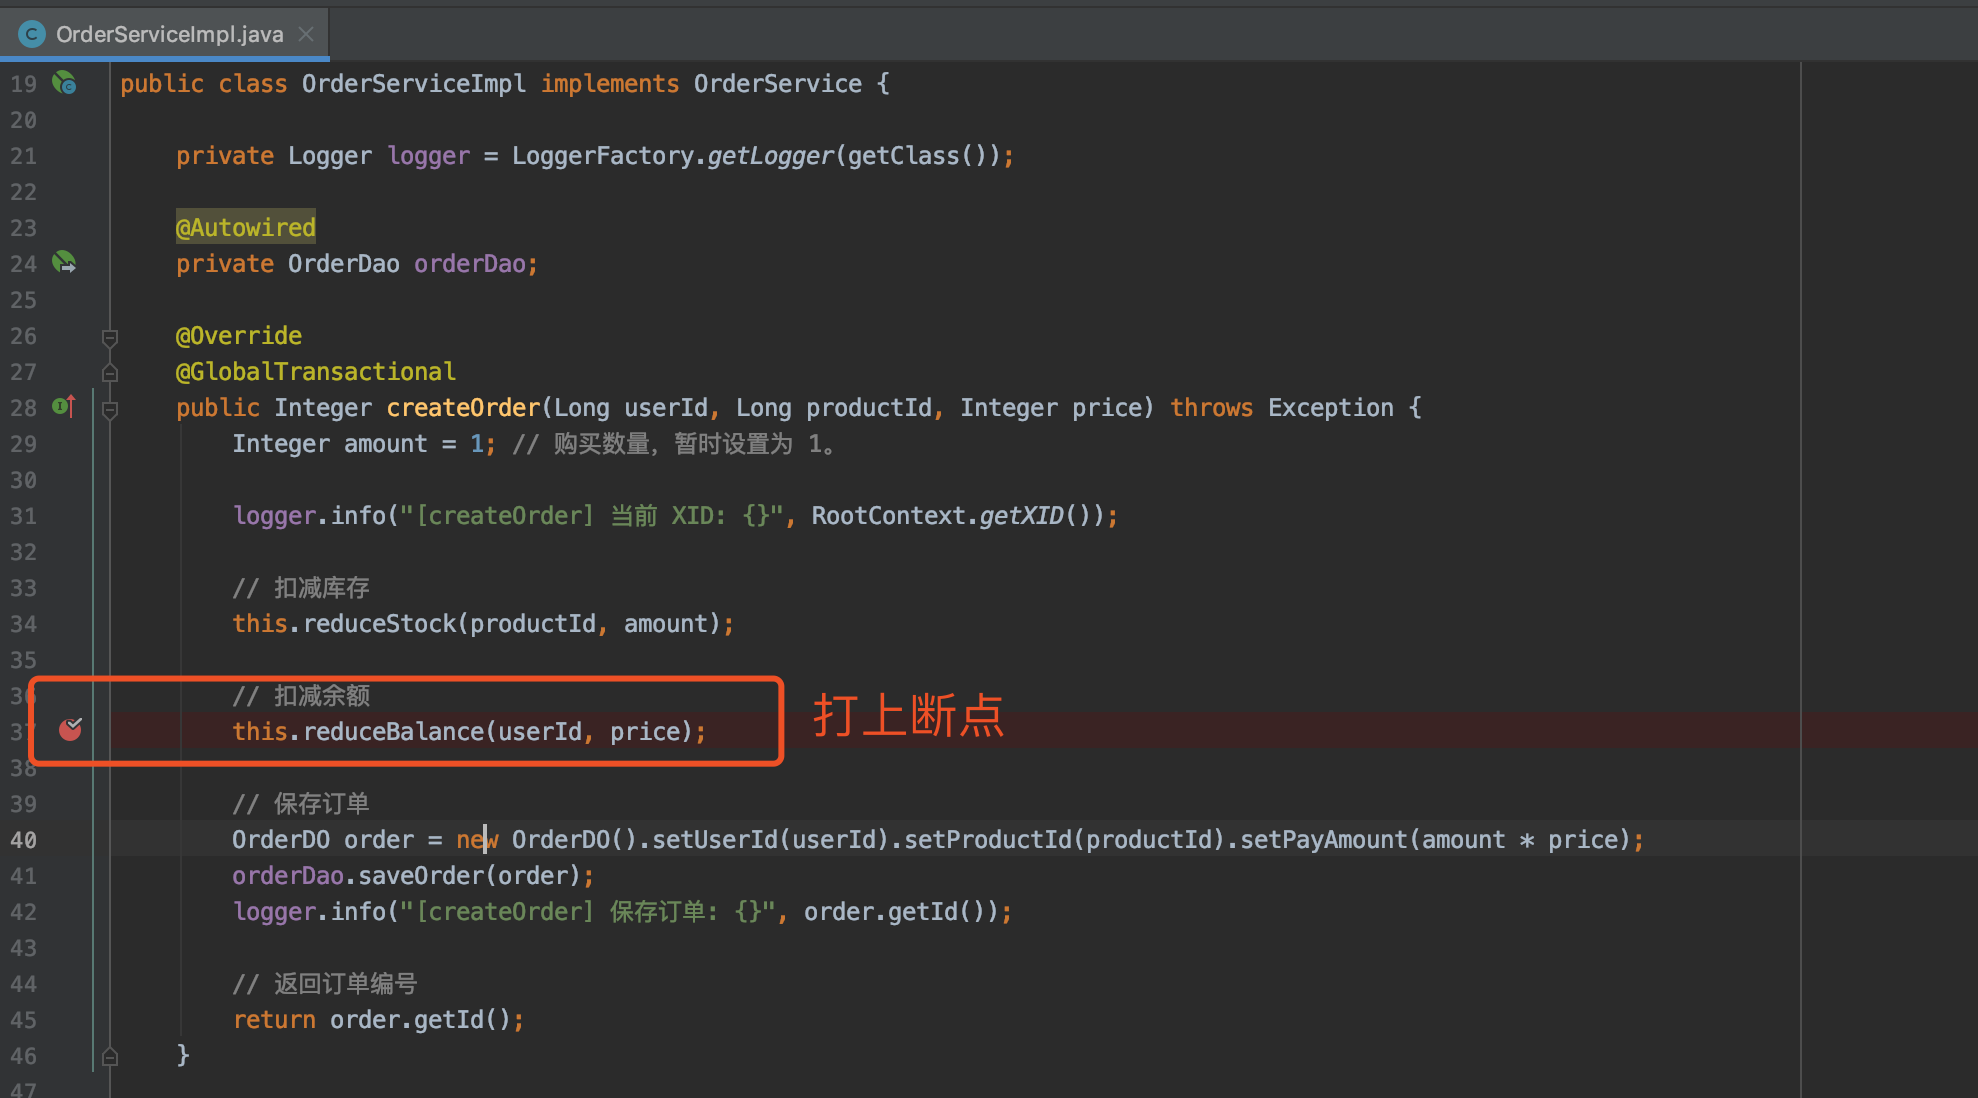Click the Java class icon on the file tab
1978x1098 pixels.
32,34
